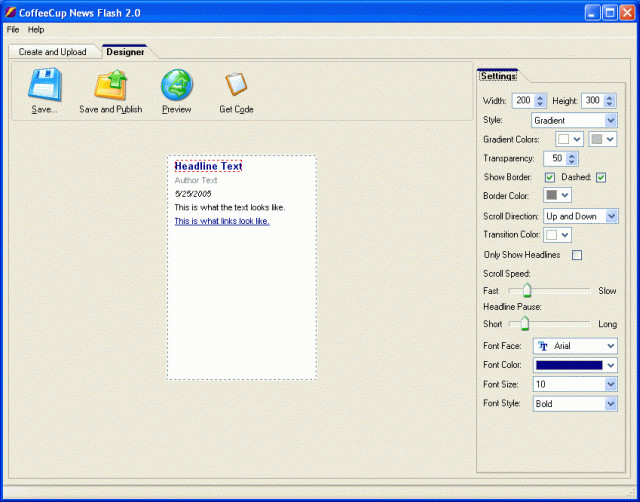Open the second gray Gradient Colors dropdown
This screenshot has height=502, width=640.
602,139
